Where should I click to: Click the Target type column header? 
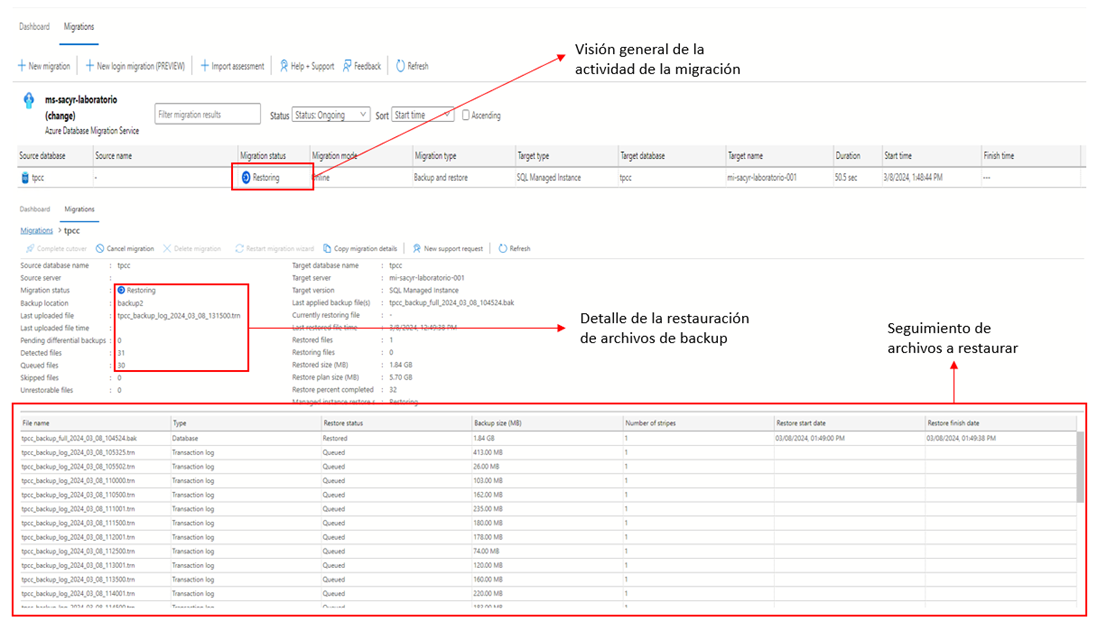pyautogui.click(x=534, y=155)
